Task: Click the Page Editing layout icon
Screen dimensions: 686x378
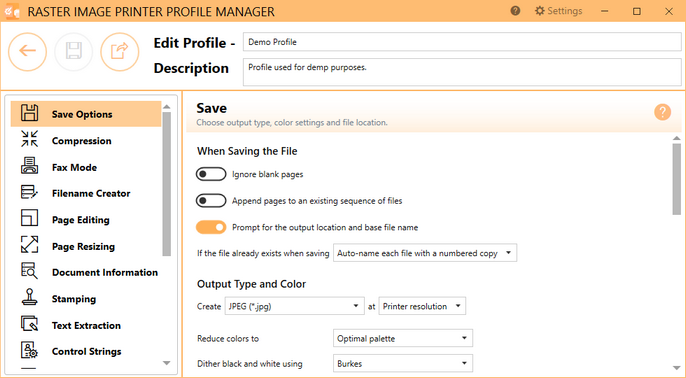Action: point(29,218)
